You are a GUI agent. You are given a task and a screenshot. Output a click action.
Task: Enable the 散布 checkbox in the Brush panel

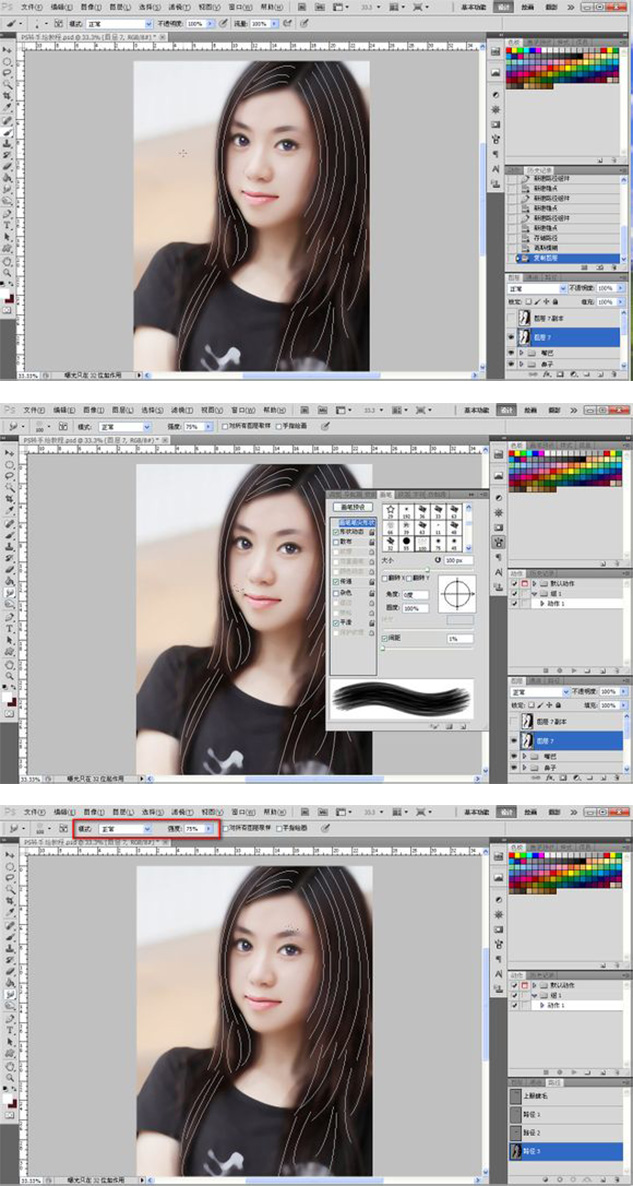pos(336,543)
